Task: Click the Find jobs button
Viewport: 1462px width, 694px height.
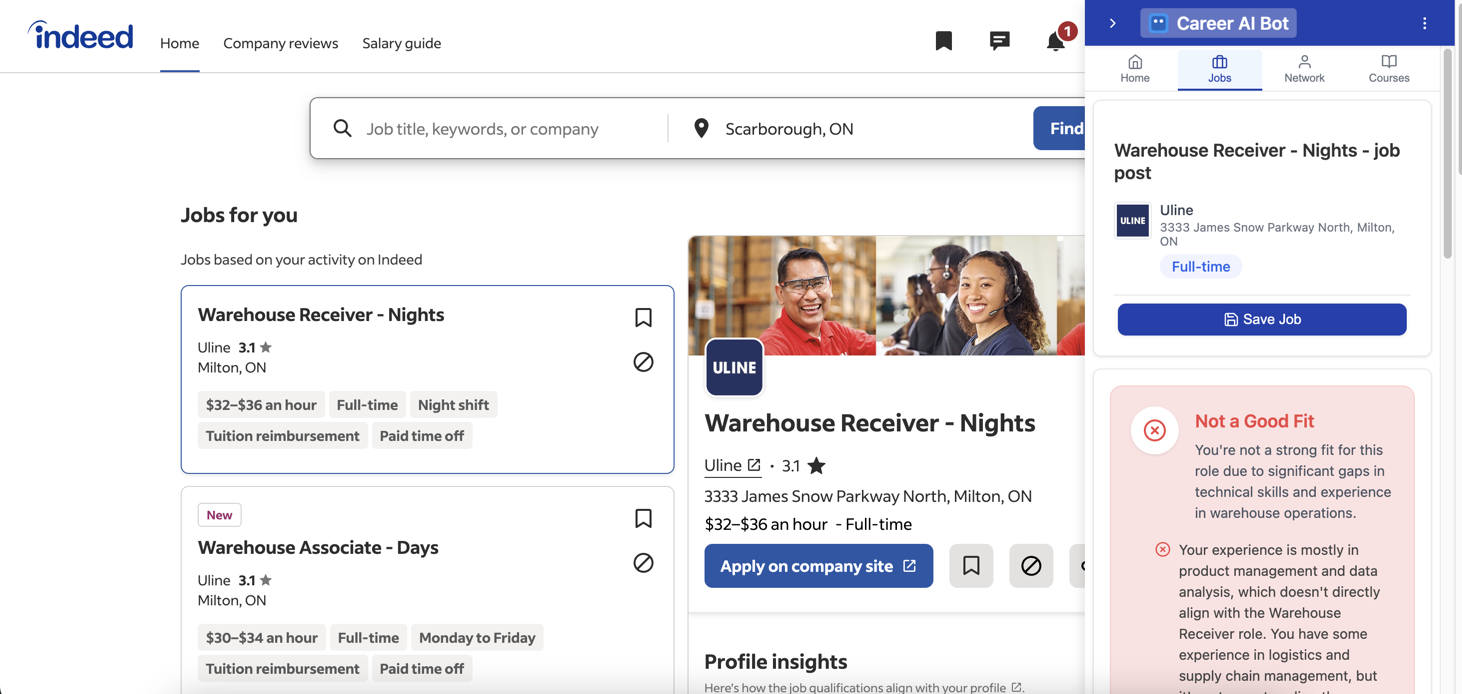Action: coord(1060,128)
